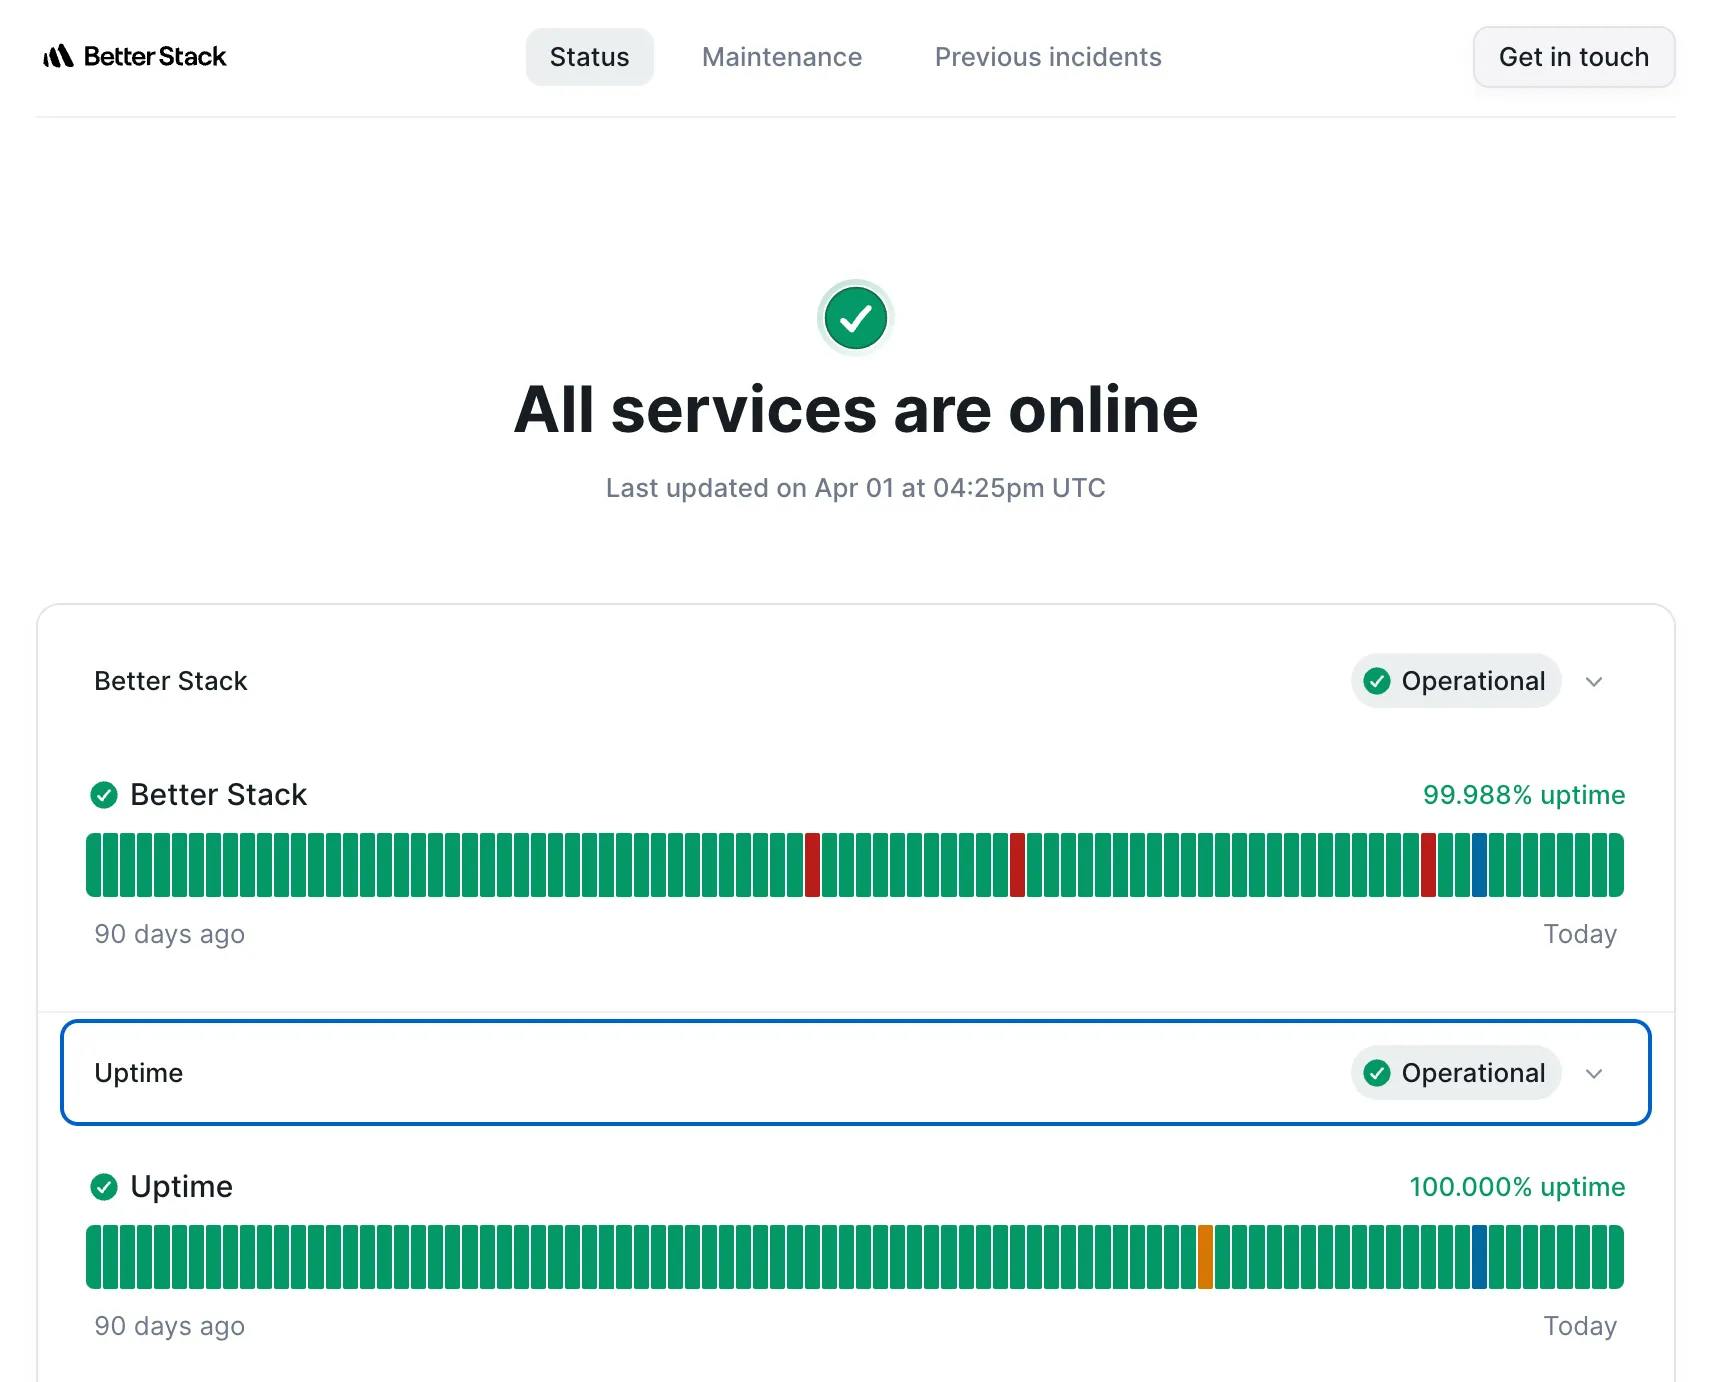Click the Get in touch button
Screen dimensions: 1714x1382
[x=1574, y=57]
